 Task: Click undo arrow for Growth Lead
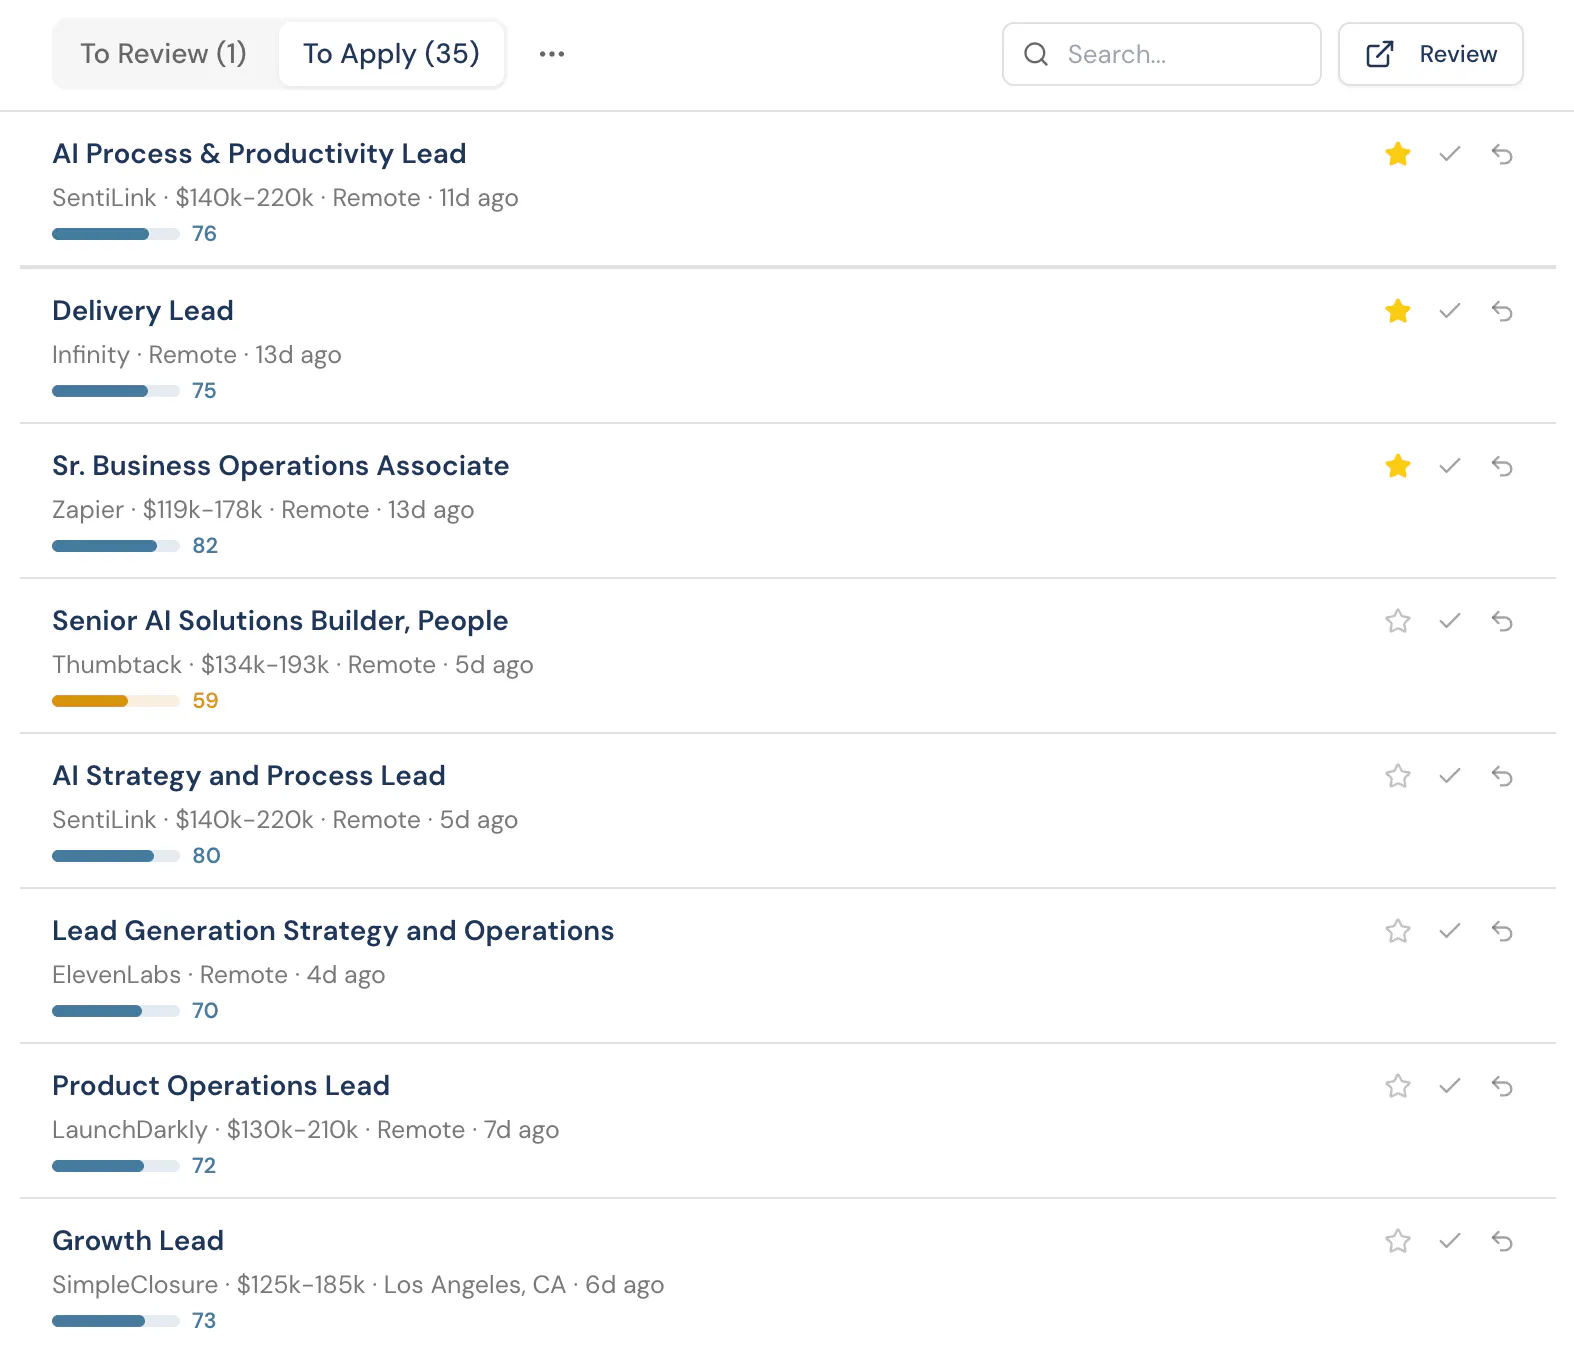1502,1241
